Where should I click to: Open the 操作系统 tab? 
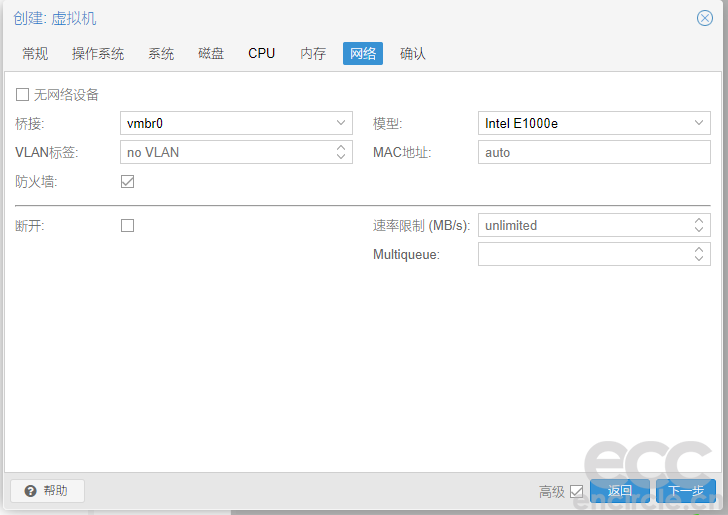[x=98, y=53]
